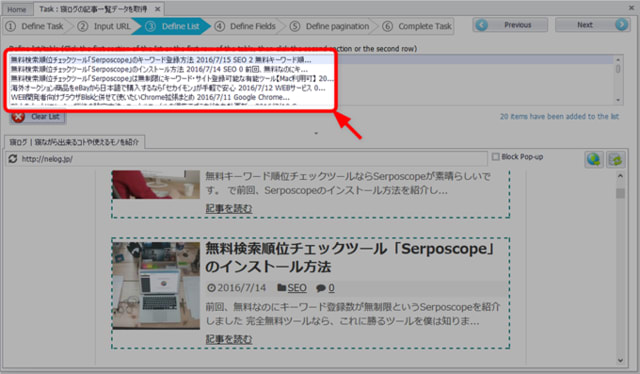The image size is (640, 374).
Task: Click the browser pane scroll-up arrow
Action: point(620,176)
